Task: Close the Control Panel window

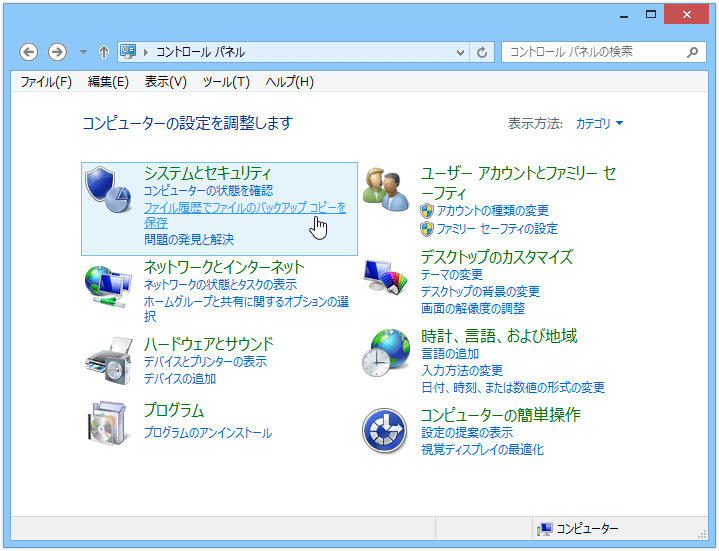Action: point(686,15)
